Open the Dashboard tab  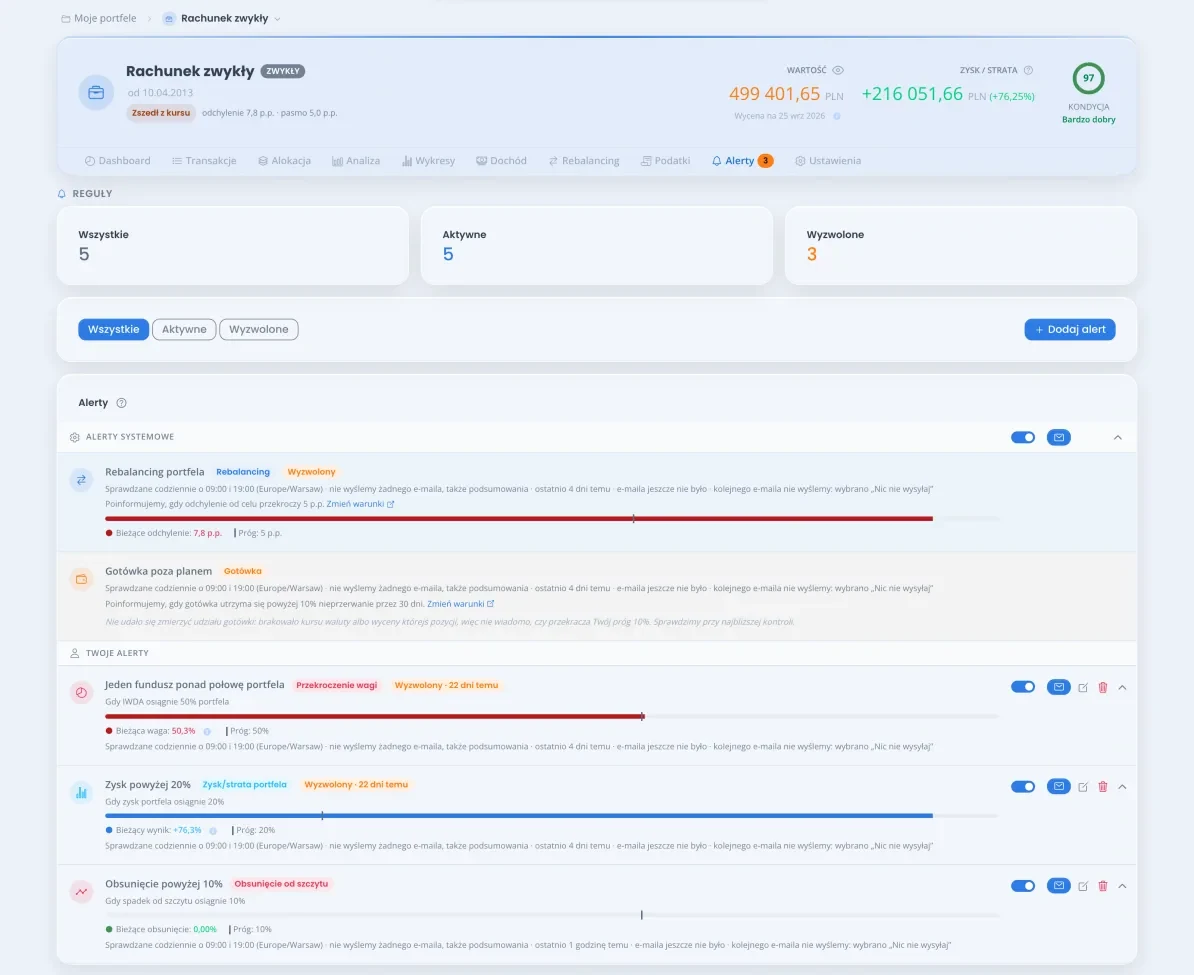point(117,161)
